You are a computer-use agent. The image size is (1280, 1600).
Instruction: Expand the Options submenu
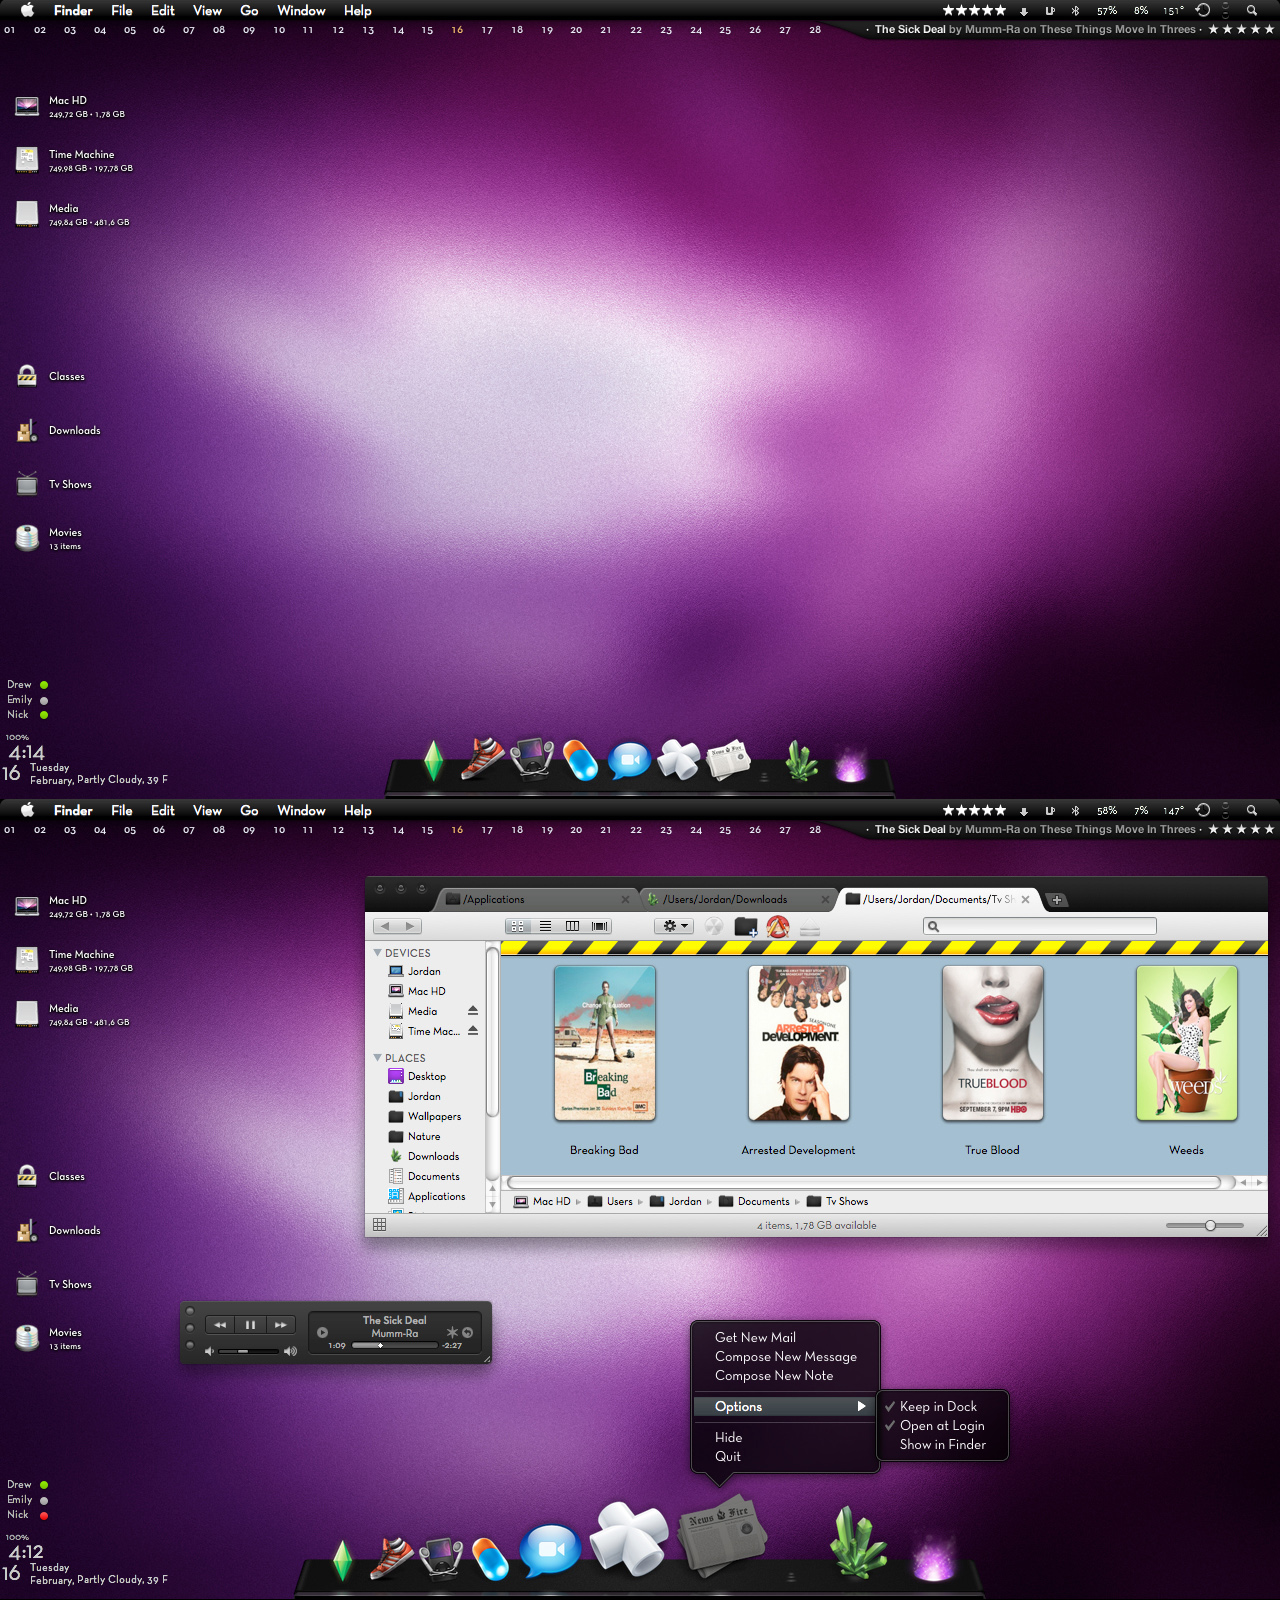[x=785, y=1406]
